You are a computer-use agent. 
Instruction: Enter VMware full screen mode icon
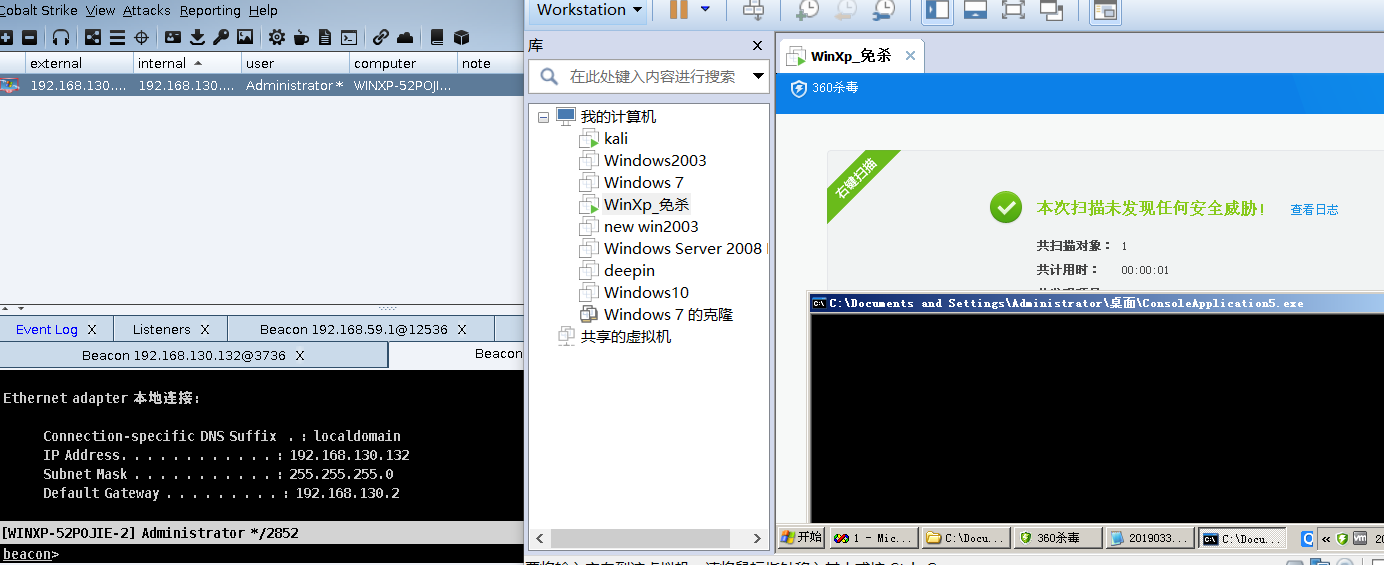(1013, 10)
